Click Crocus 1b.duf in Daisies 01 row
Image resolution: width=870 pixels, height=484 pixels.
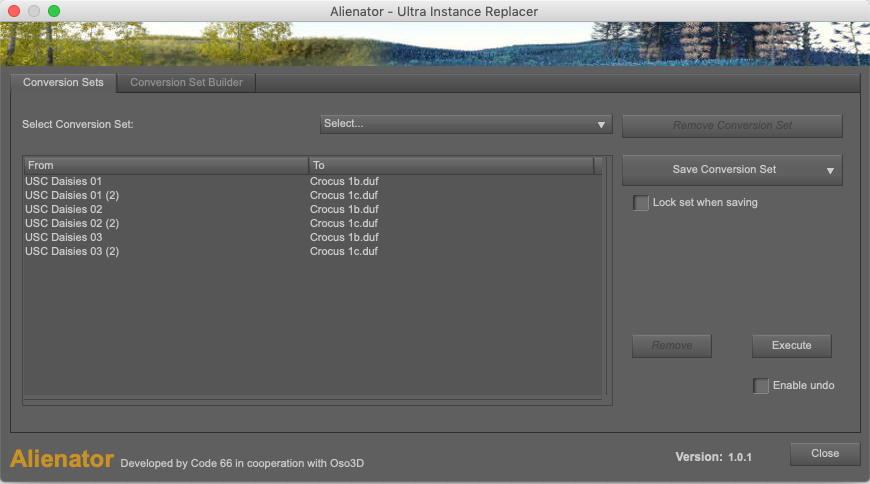point(344,182)
